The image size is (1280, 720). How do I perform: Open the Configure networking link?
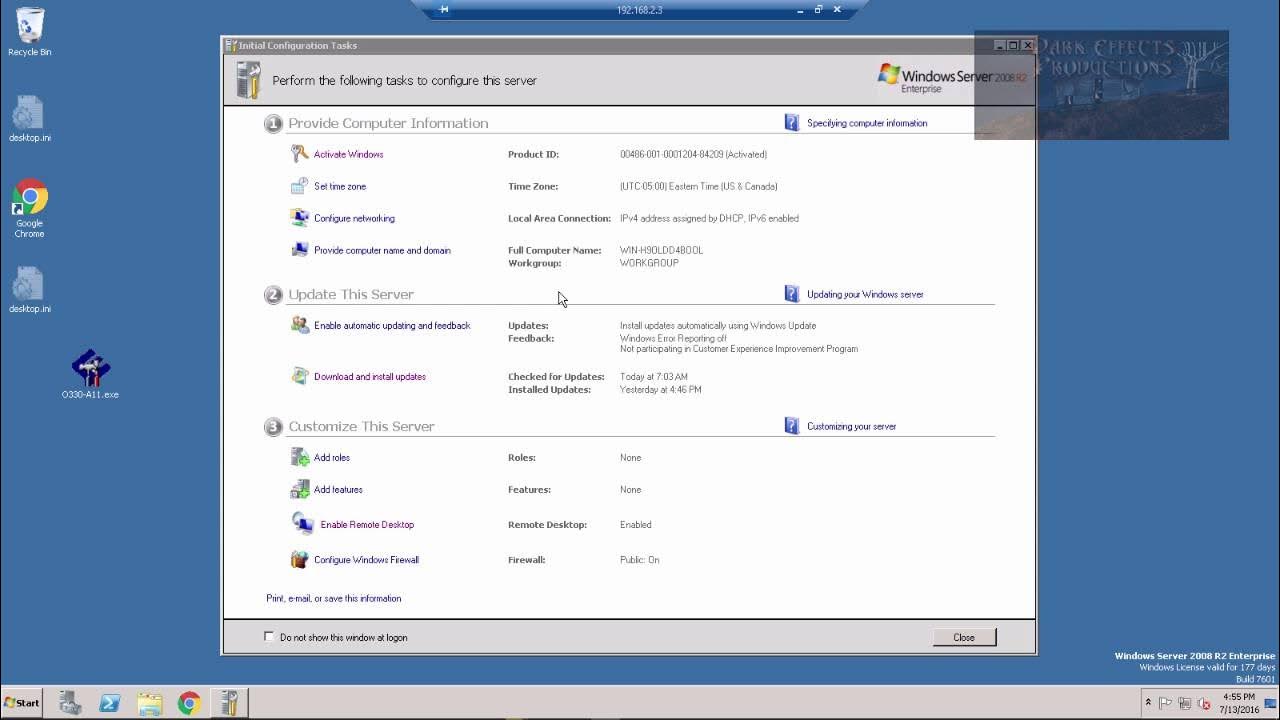354,218
